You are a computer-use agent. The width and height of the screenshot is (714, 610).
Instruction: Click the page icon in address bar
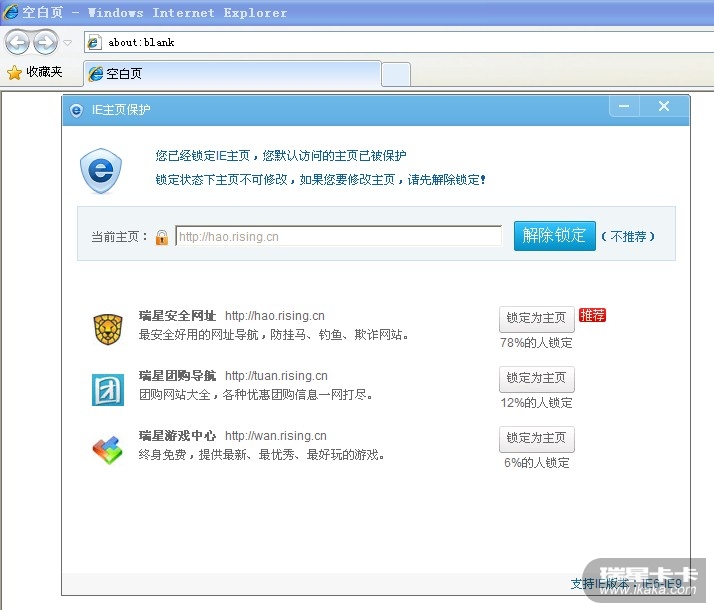pos(94,42)
